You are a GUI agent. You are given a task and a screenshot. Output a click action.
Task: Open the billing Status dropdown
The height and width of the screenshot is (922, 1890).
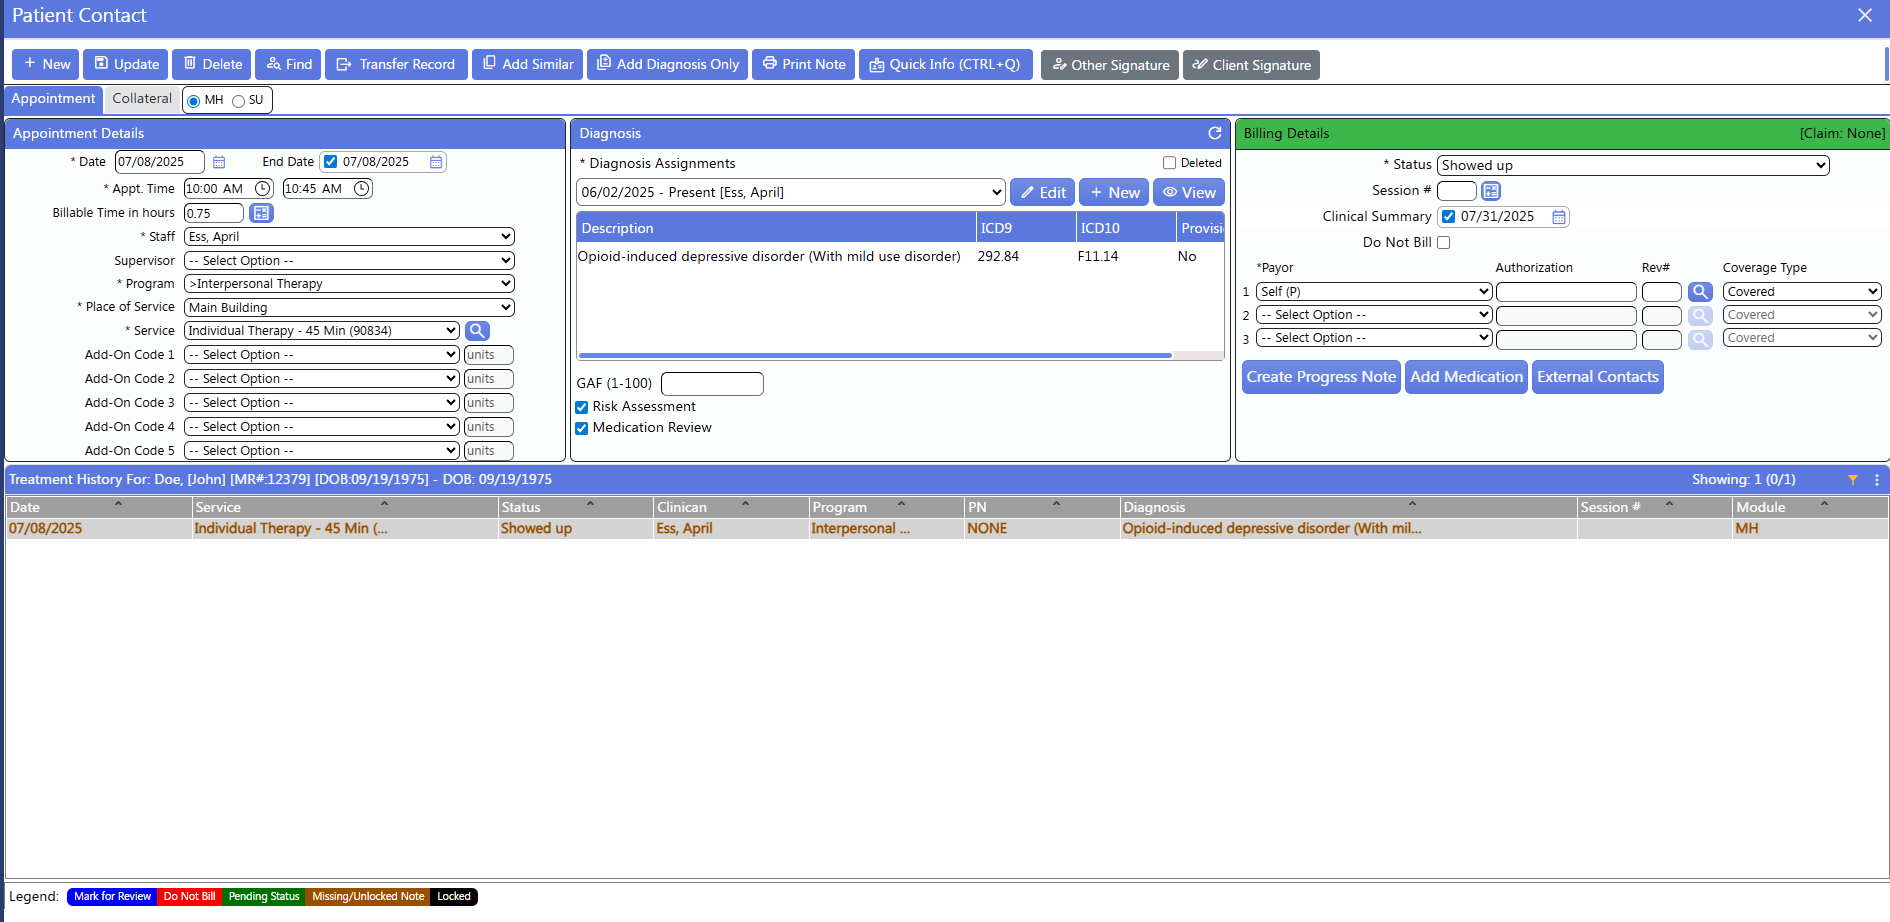point(1632,165)
